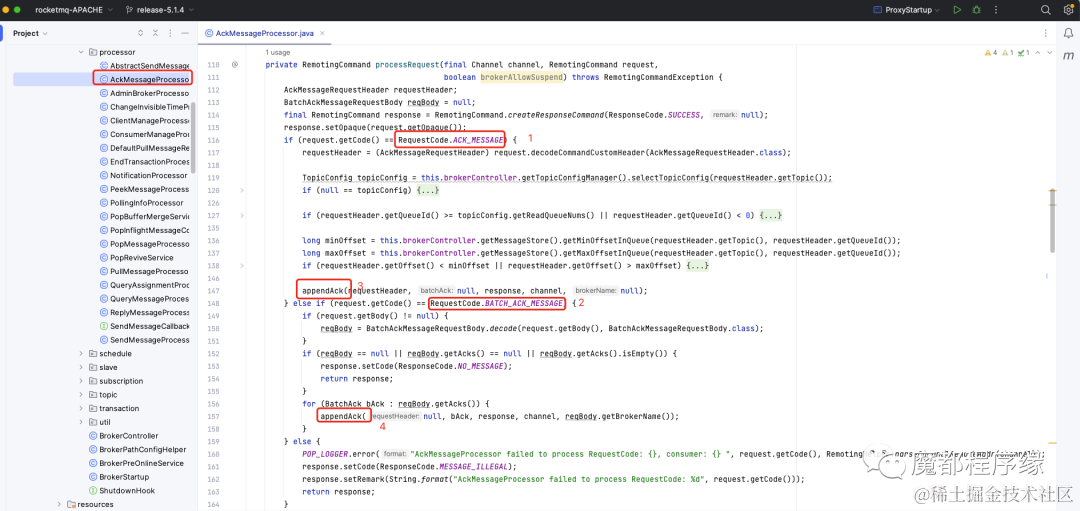
Task: Expand the topic folder
Action: (x=81, y=395)
